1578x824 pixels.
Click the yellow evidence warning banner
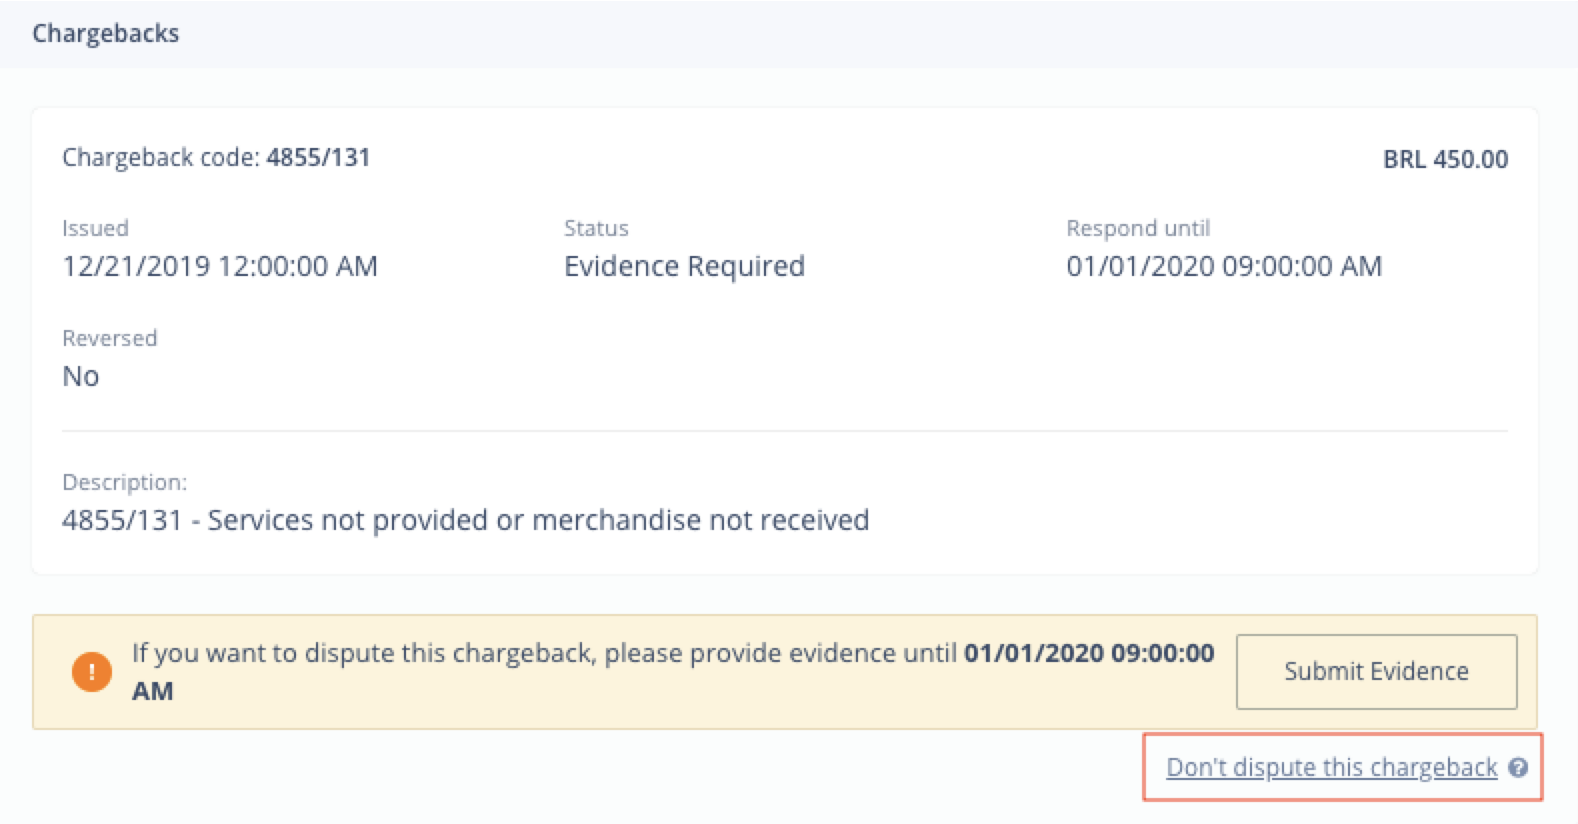point(600,671)
